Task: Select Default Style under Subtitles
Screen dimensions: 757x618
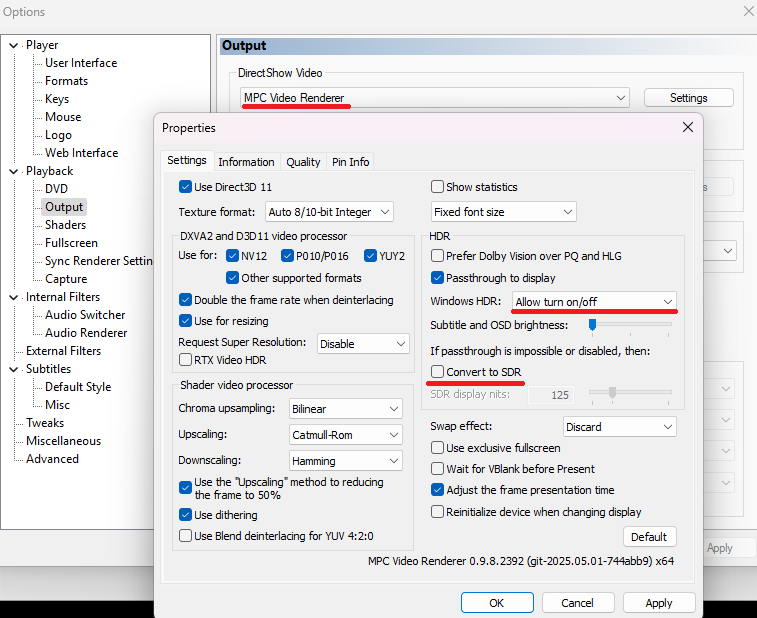Action: [78, 387]
